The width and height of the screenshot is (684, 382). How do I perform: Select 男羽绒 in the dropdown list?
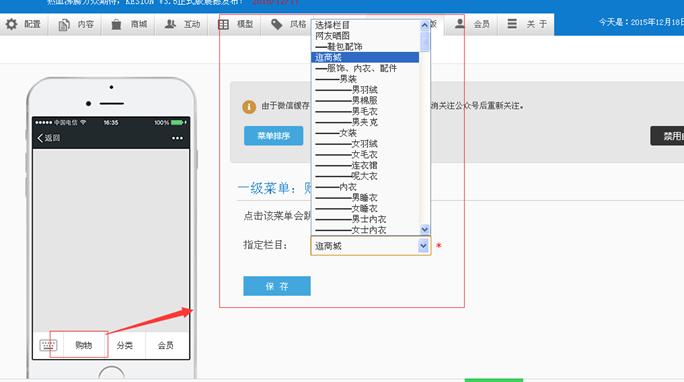tap(366, 90)
